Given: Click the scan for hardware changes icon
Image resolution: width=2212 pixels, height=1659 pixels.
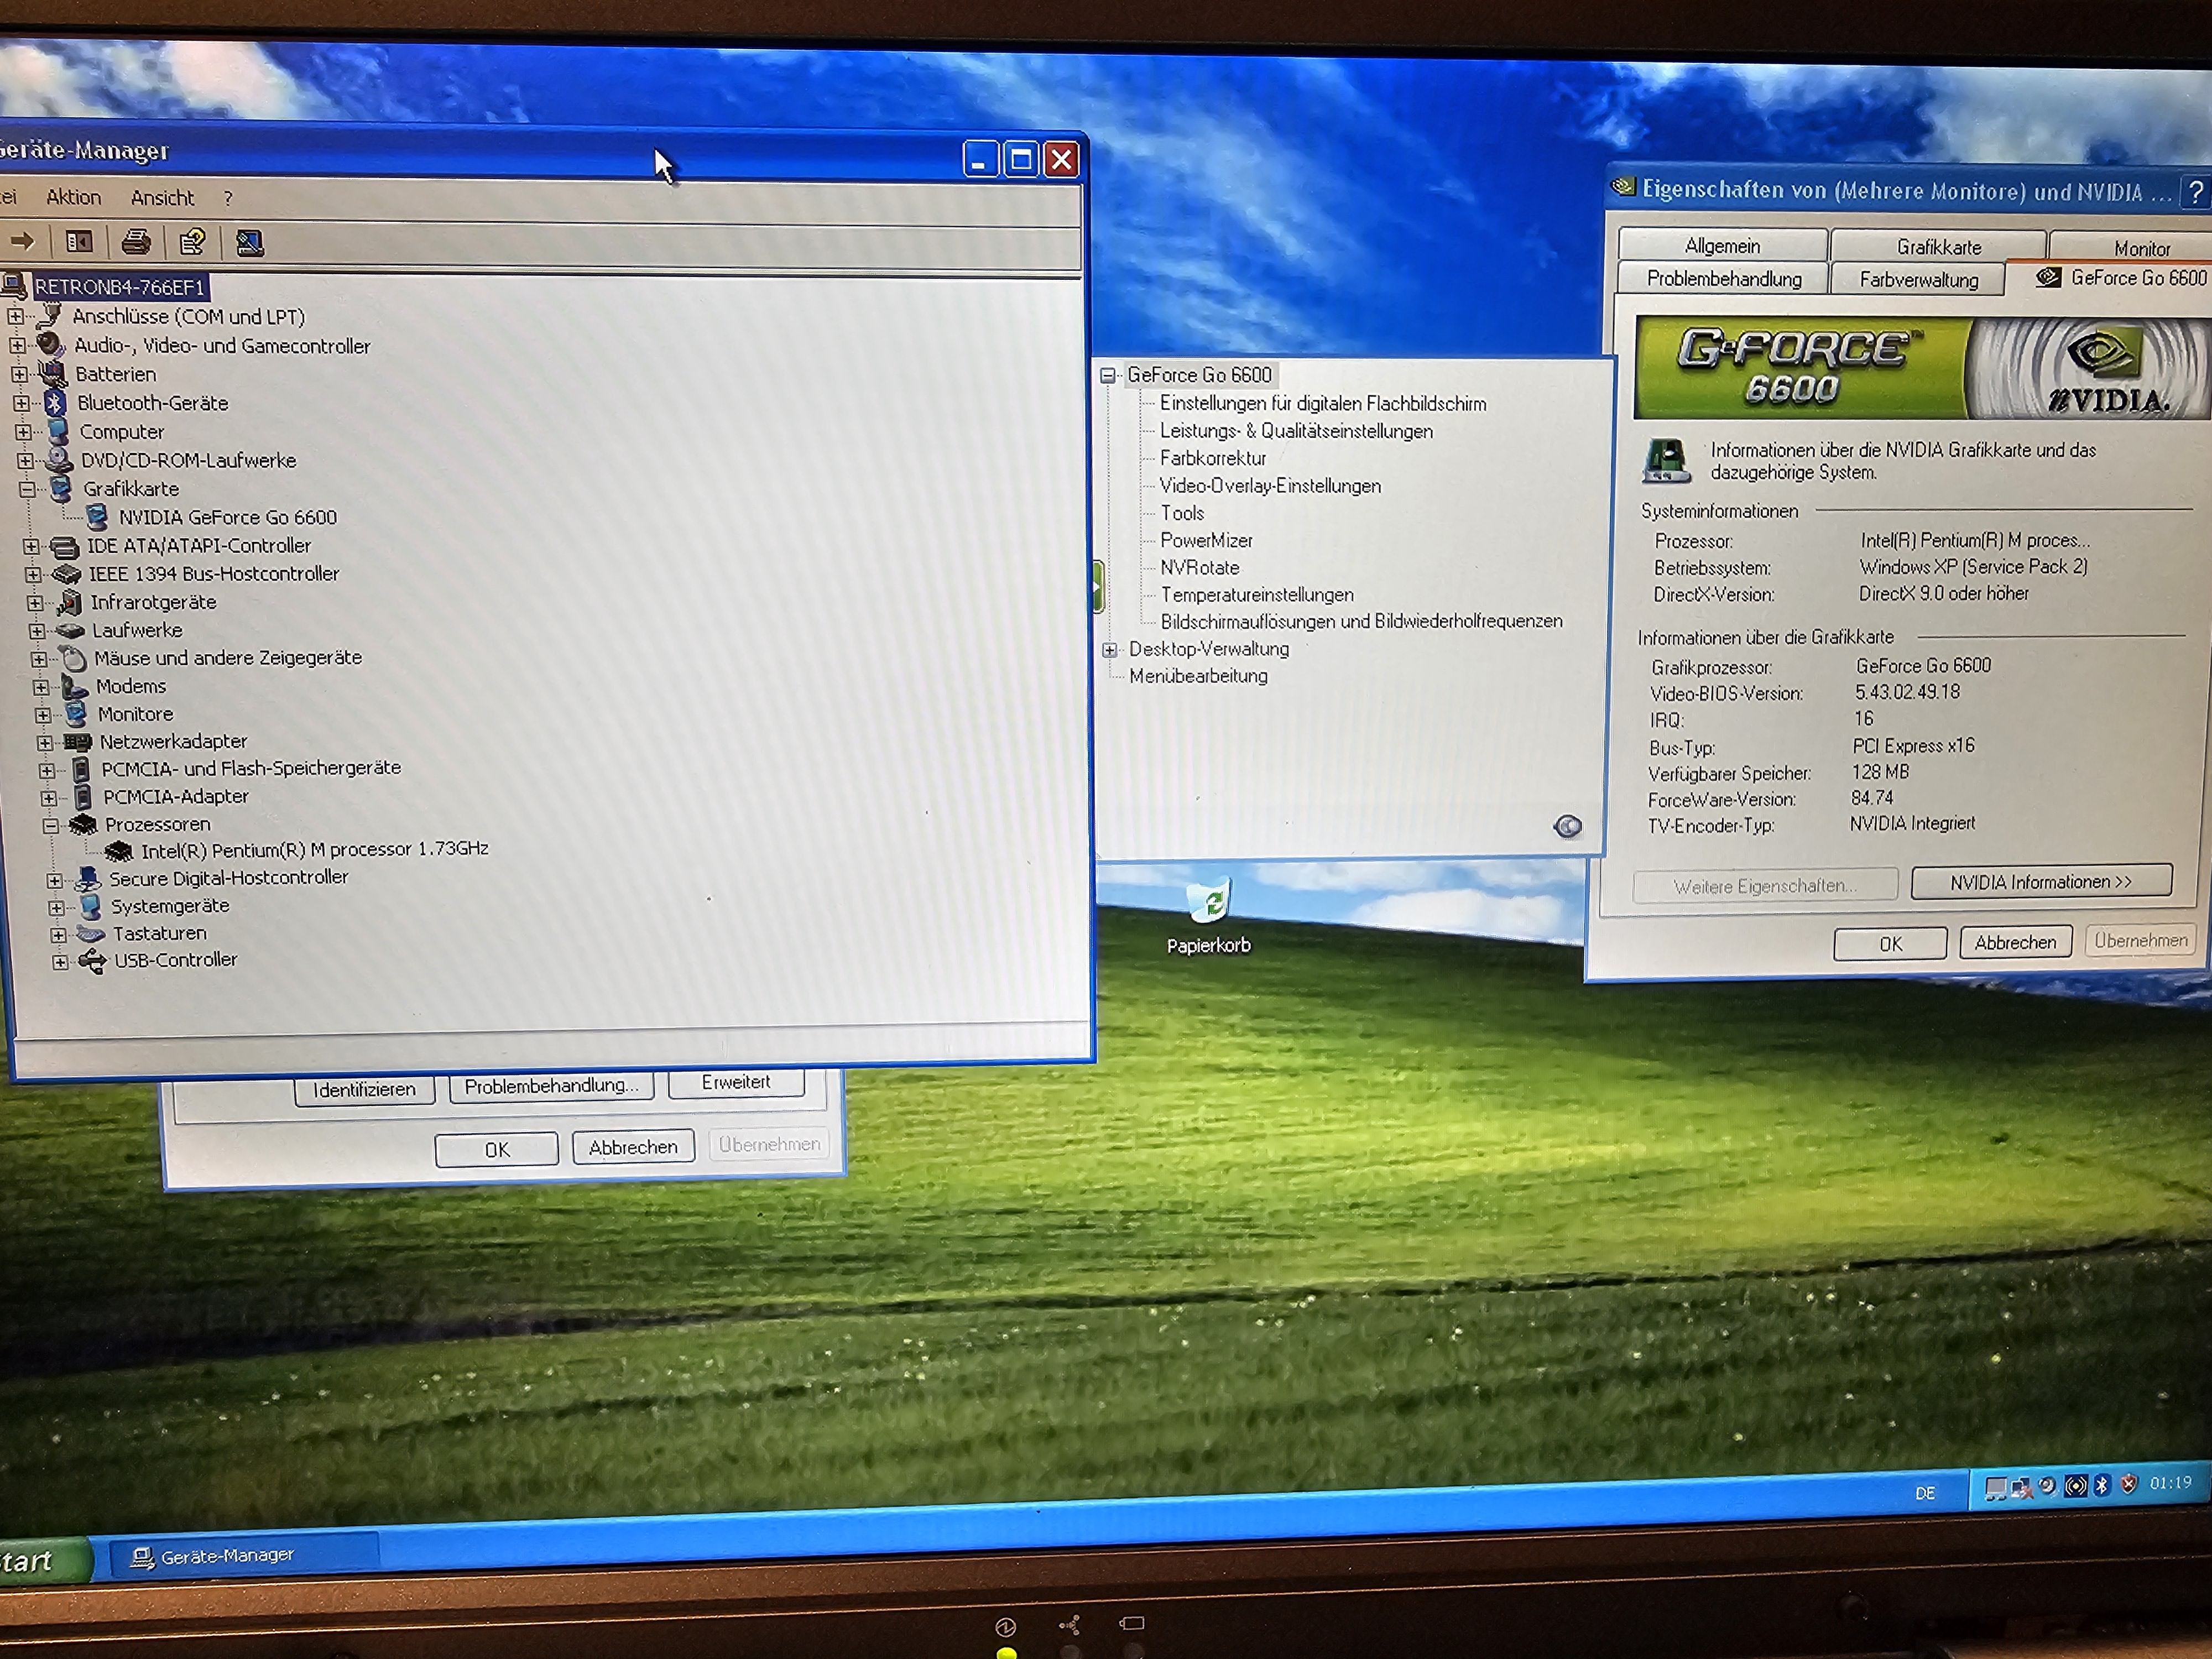Looking at the screenshot, I should [x=249, y=242].
